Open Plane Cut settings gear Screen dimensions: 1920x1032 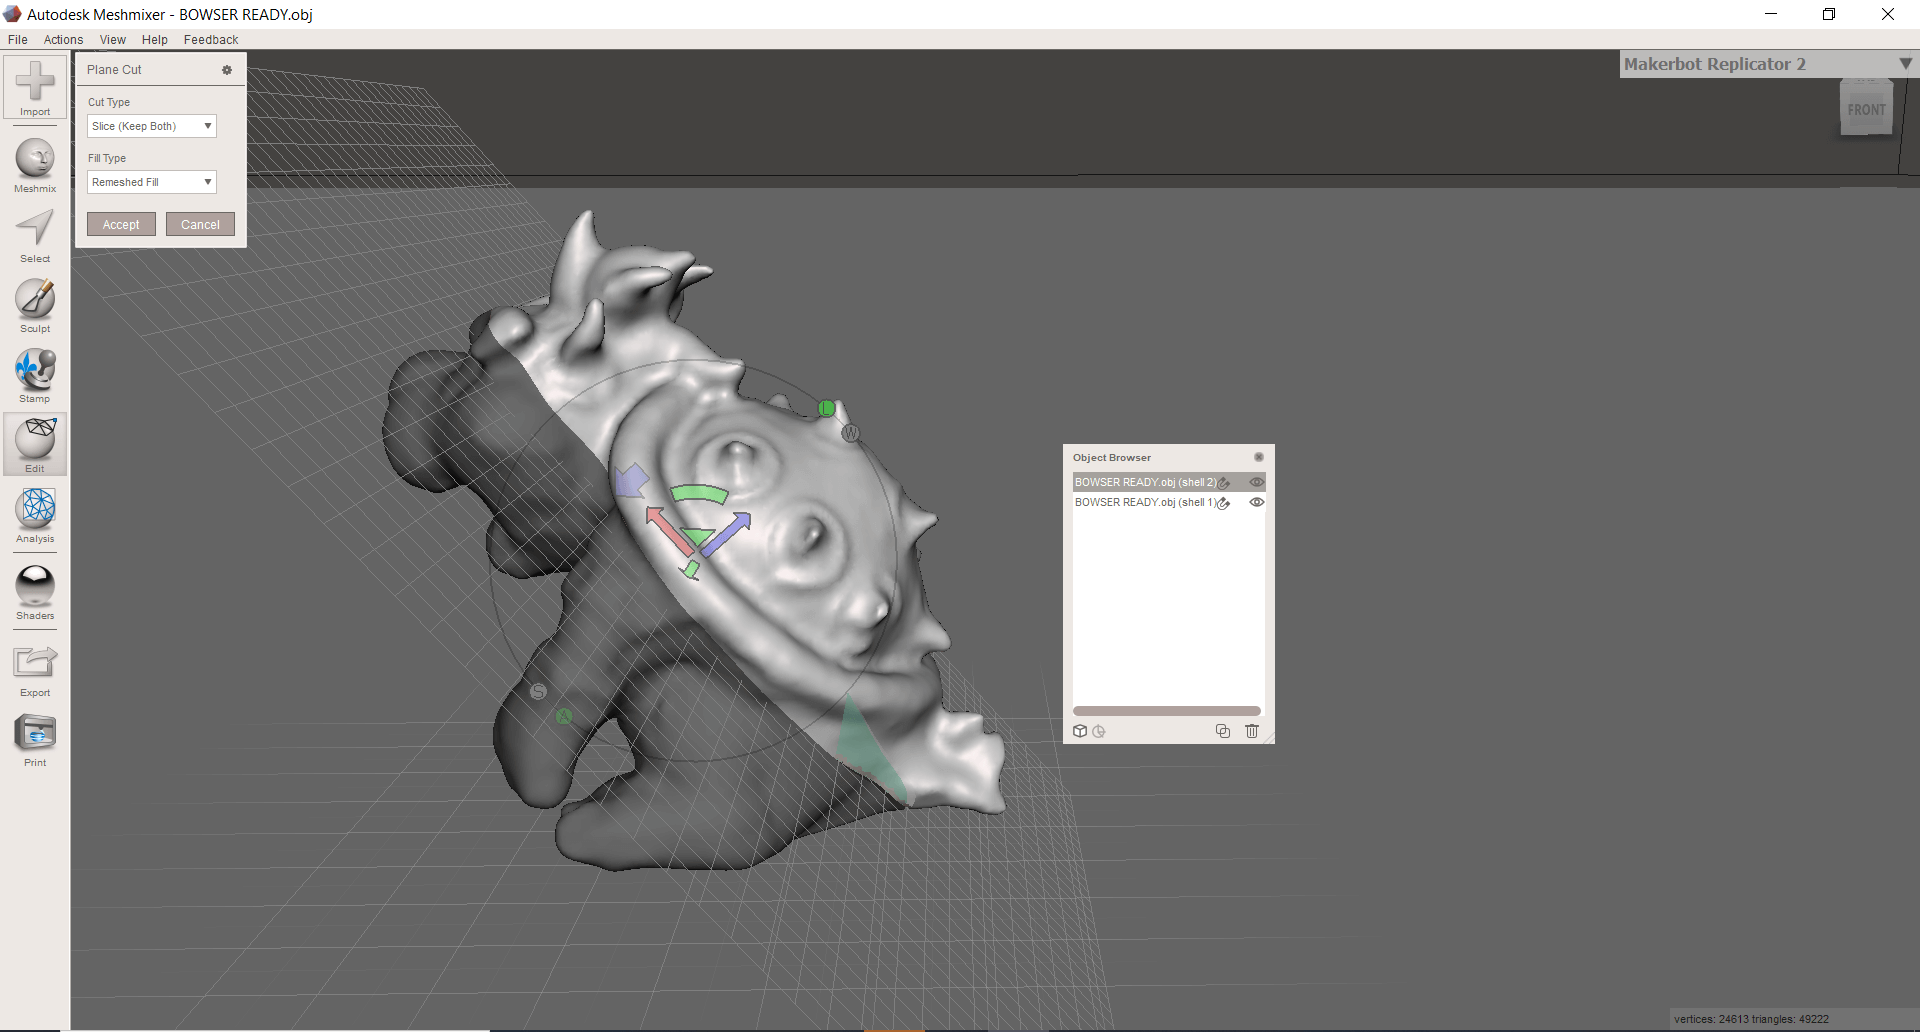[x=227, y=70]
